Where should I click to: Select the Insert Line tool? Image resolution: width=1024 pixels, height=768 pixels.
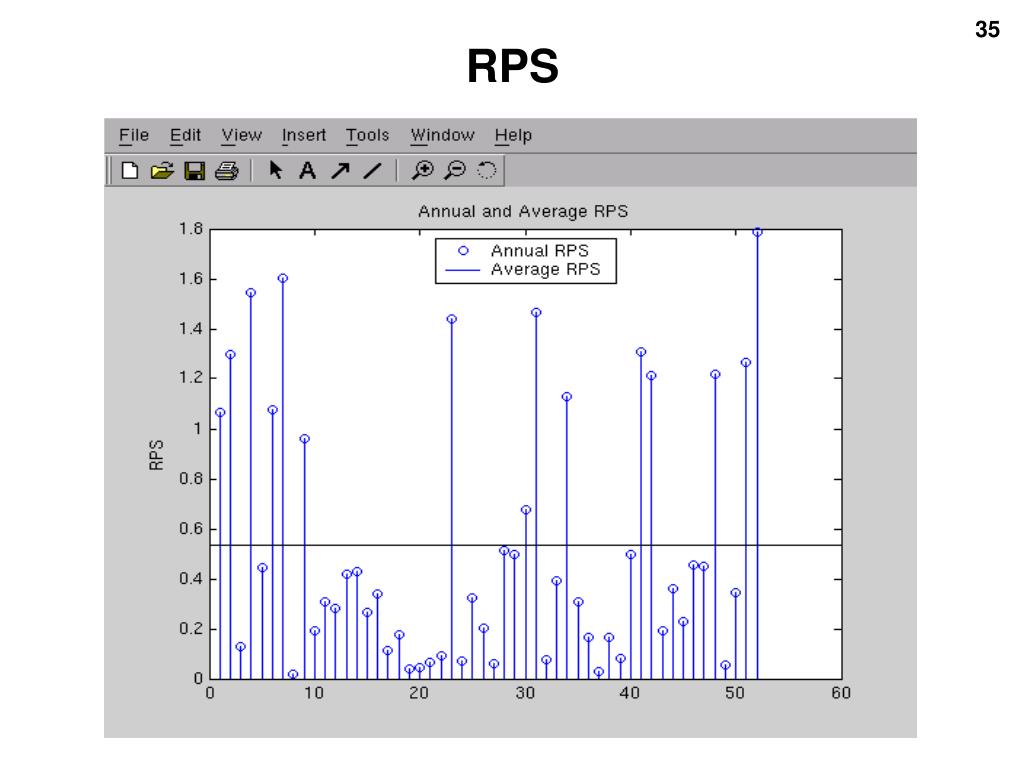tap(372, 171)
